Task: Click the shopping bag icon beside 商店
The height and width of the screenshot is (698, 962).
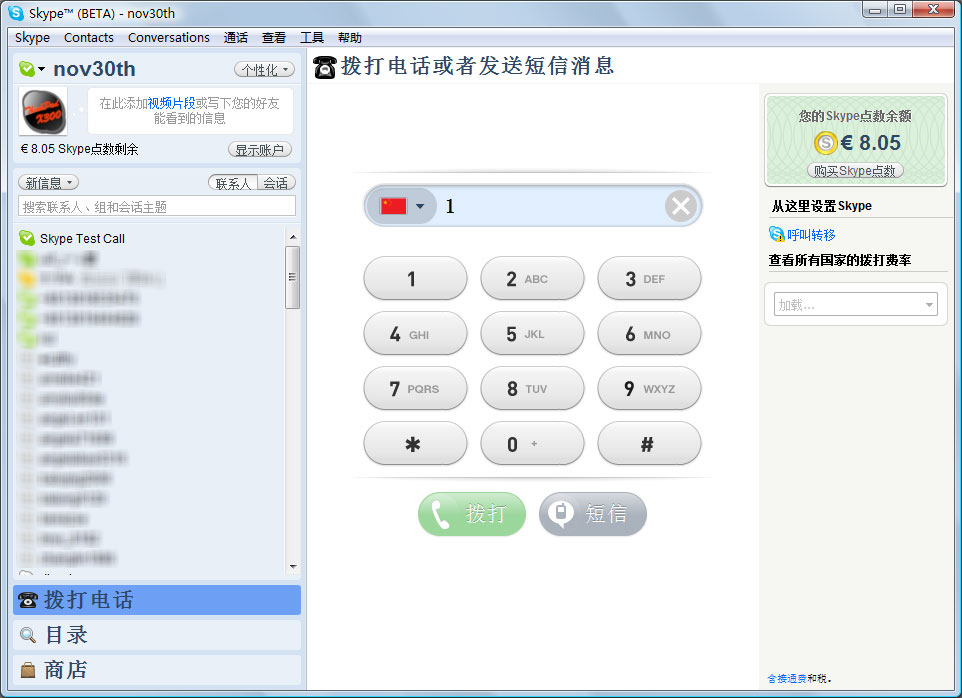Action: tap(28, 670)
